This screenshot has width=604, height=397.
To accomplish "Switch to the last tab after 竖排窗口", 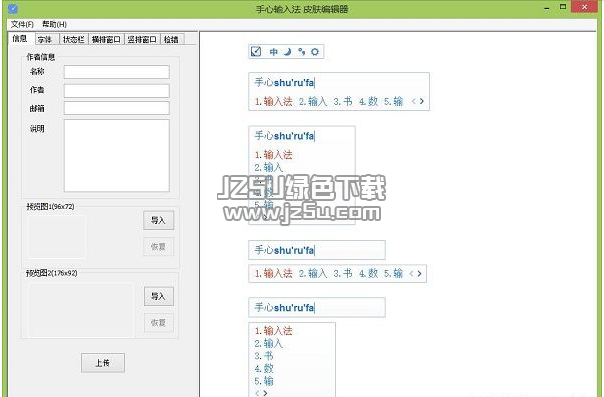I will tap(171, 39).
